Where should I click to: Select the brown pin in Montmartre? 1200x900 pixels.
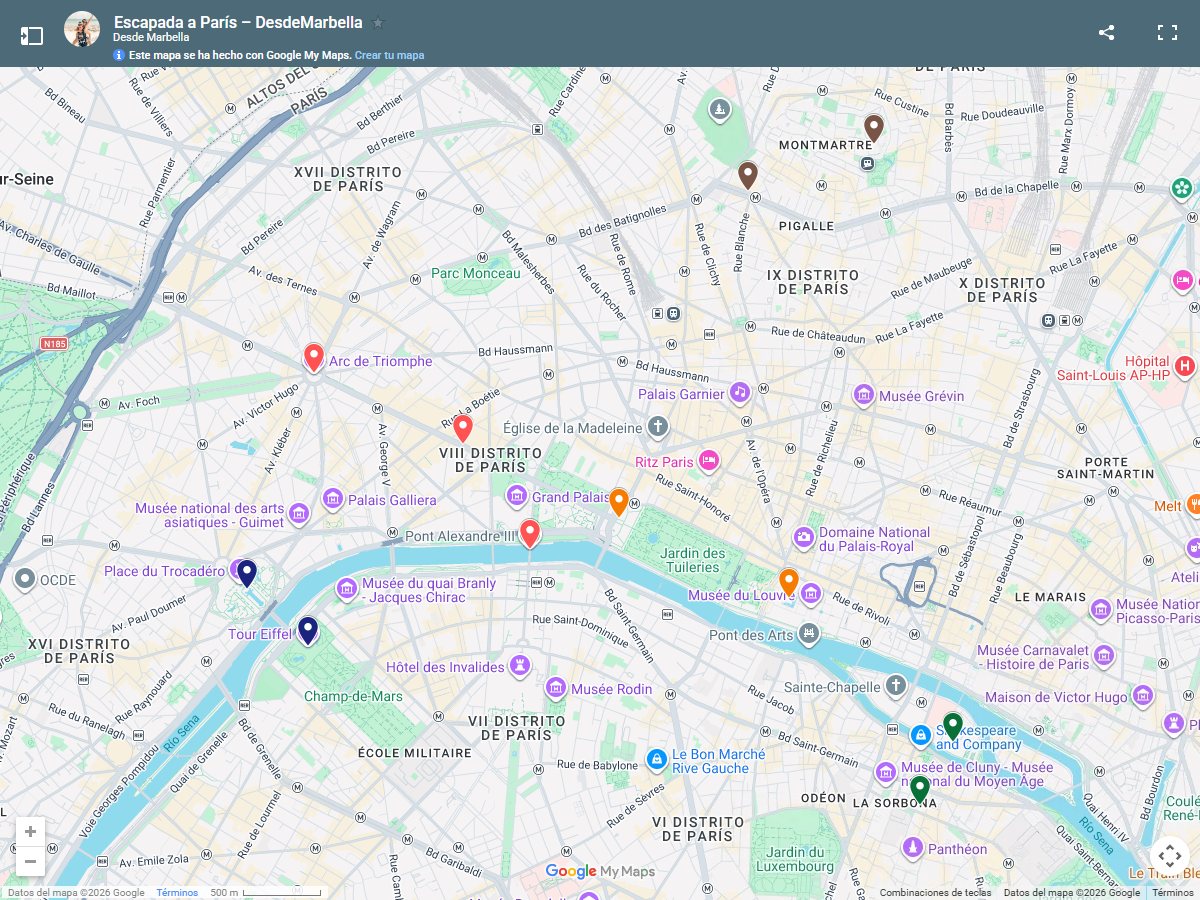[x=874, y=127]
